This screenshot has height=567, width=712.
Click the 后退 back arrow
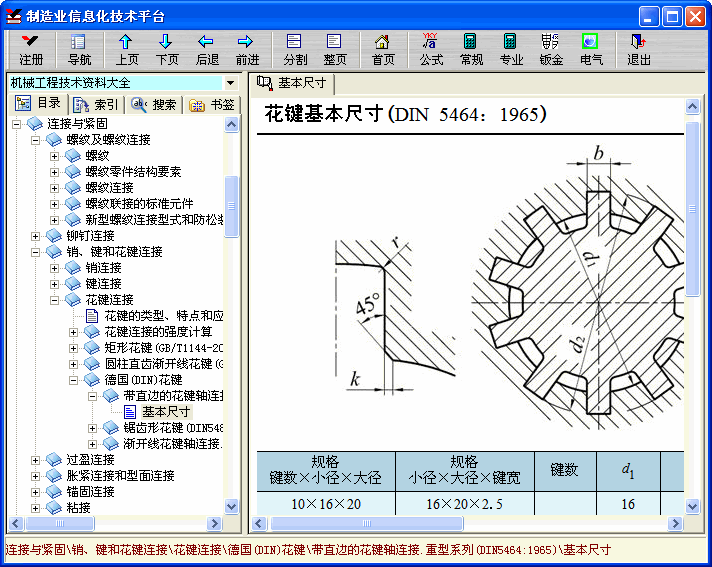pyautogui.click(x=207, y=49)
